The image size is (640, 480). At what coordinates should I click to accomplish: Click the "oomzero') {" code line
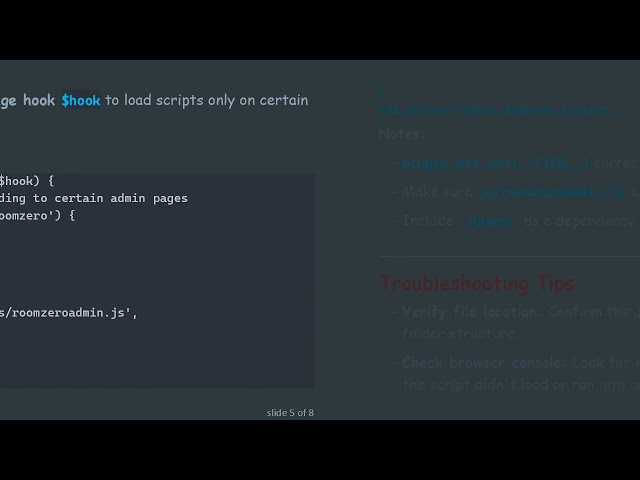pyautogui.click(x=38, y=216)
